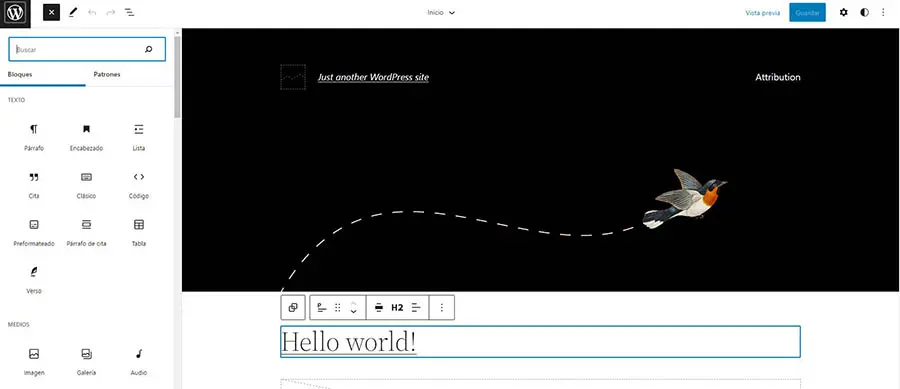Click the block drag handle dots
This screenshot has height=389, width=900.
(338, 308)
